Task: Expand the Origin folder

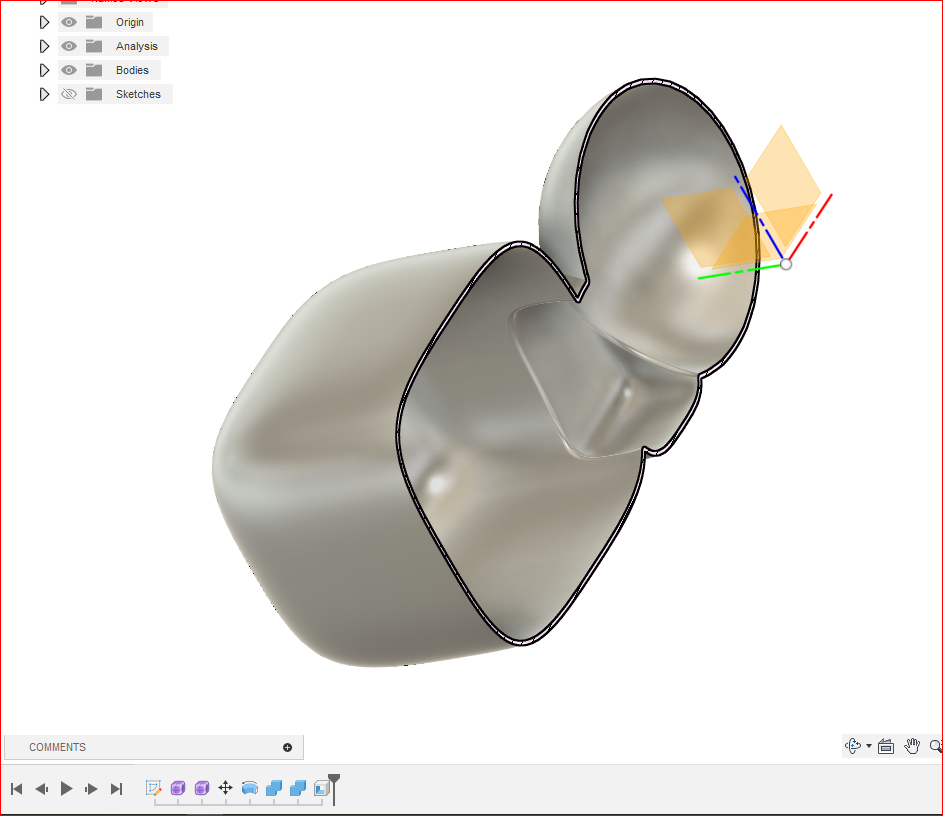Action: coord(44,22)
